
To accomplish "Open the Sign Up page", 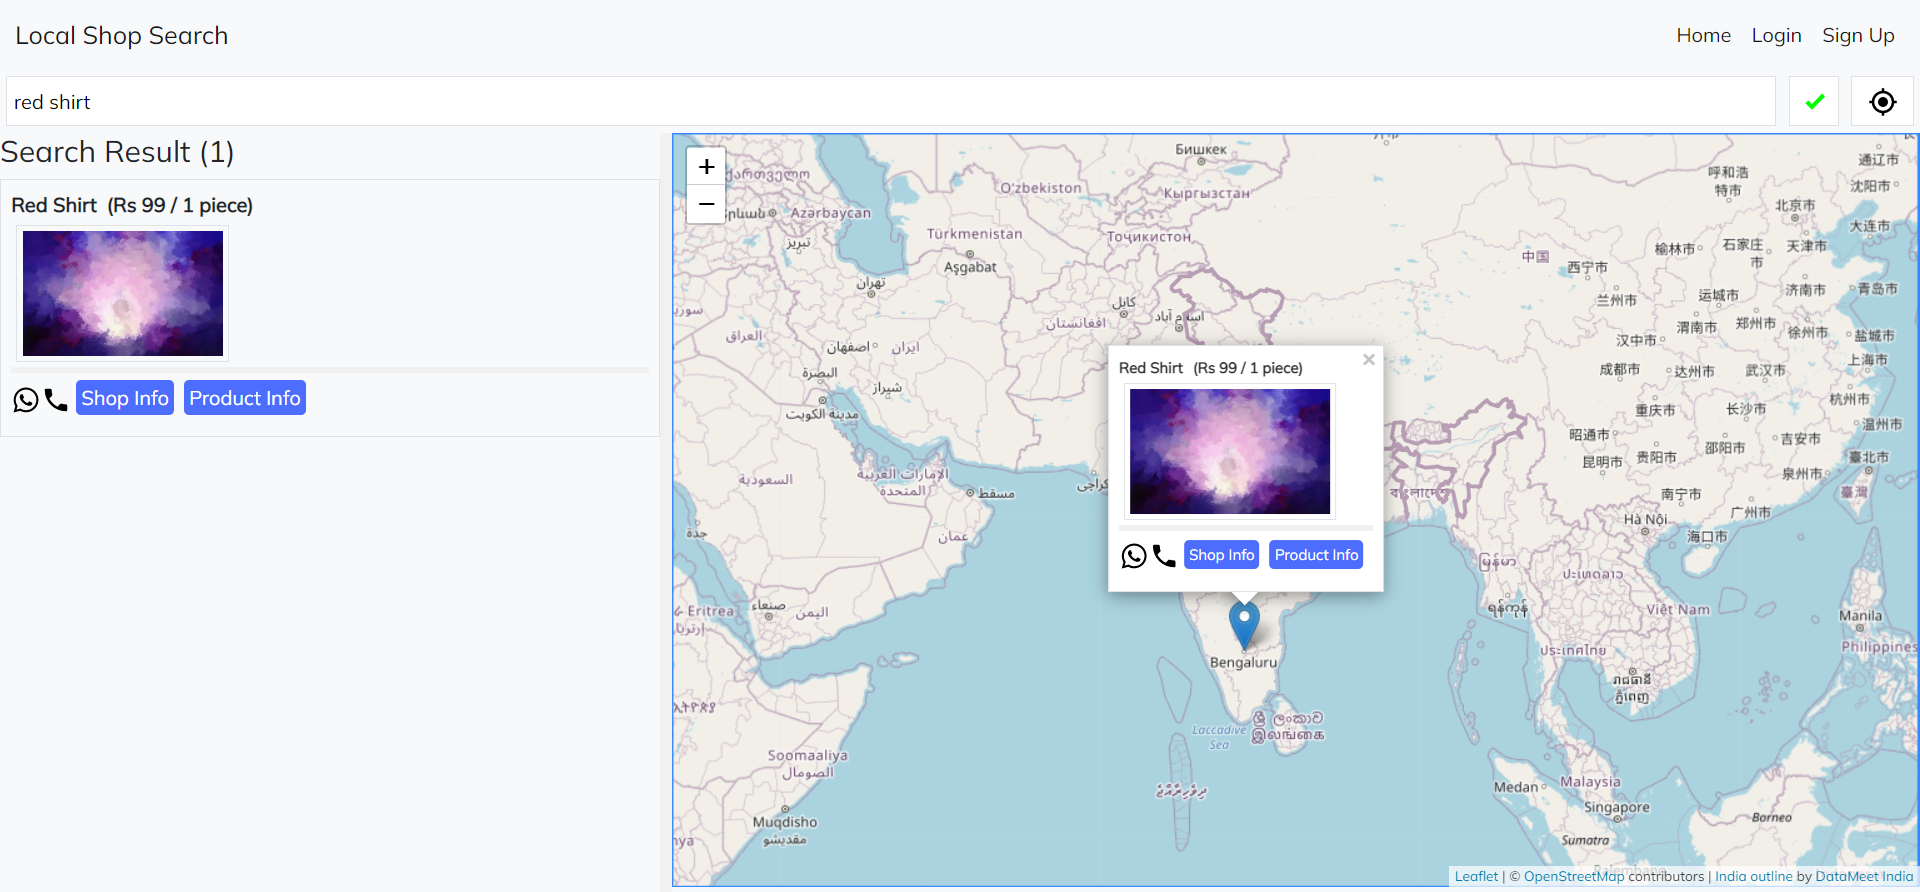I will click(x=1858, y=35).
